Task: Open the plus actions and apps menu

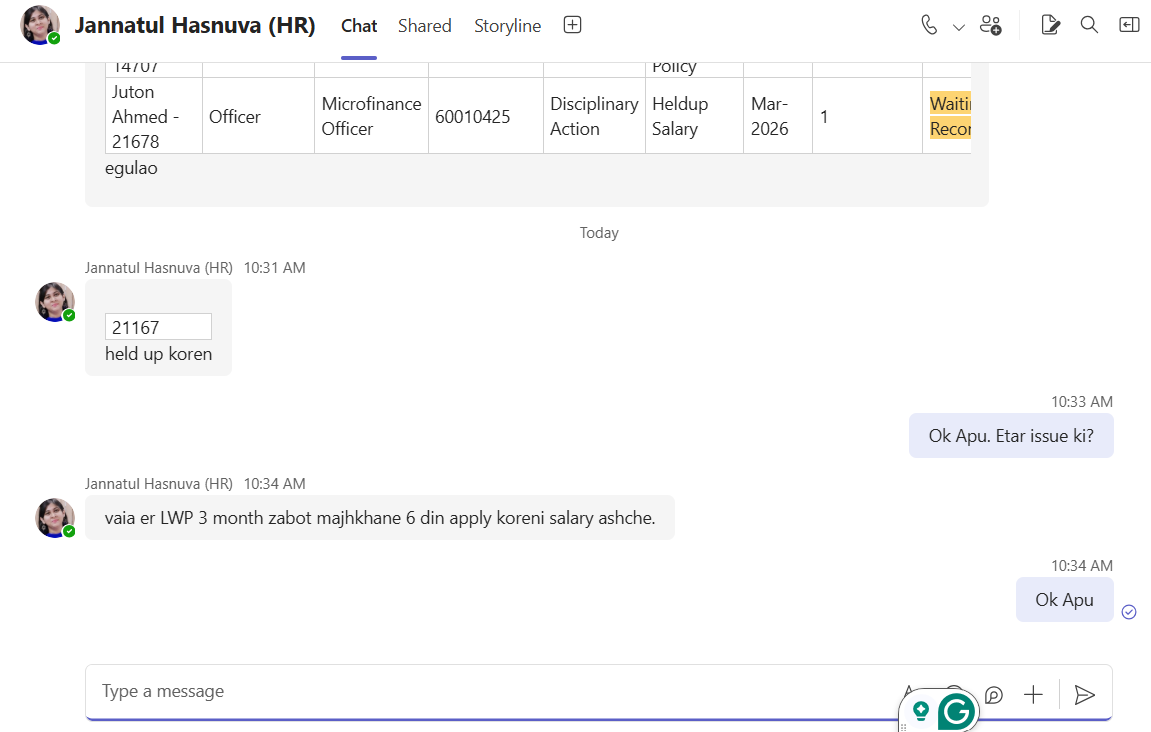Action: point(1033,694)
